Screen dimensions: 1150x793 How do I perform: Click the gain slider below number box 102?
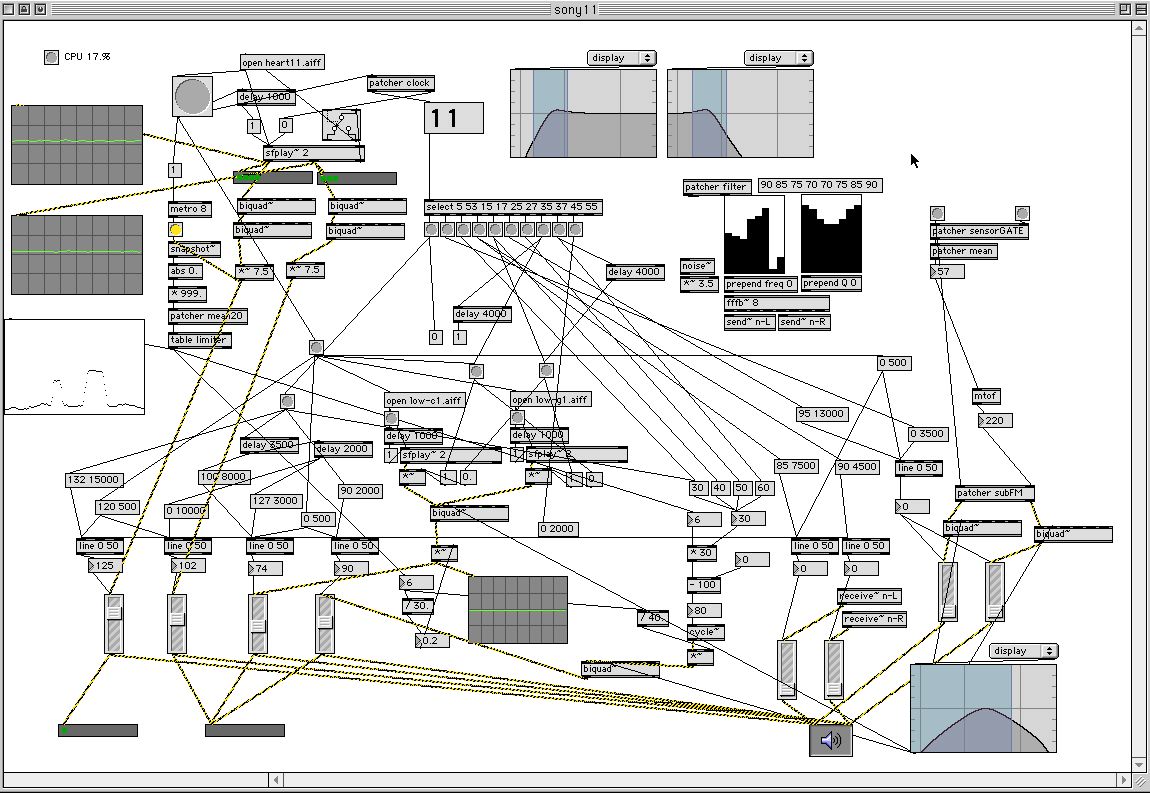[177, 624]
